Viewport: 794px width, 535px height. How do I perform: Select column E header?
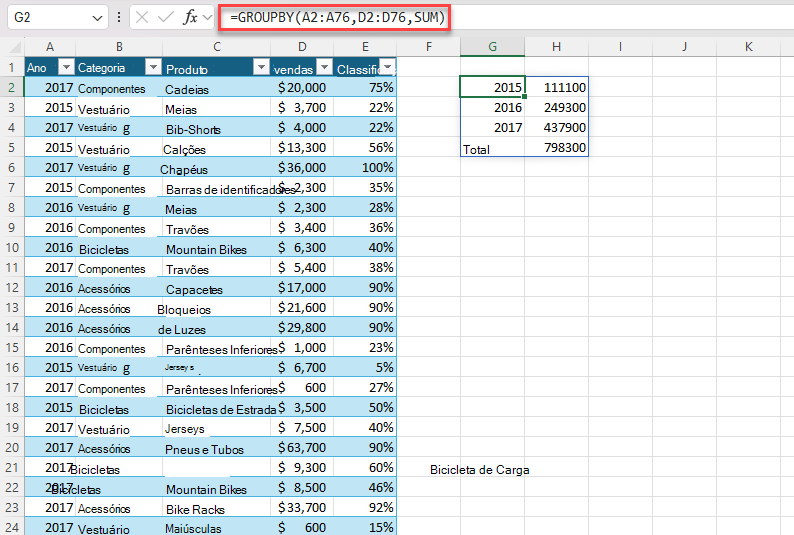365,47
